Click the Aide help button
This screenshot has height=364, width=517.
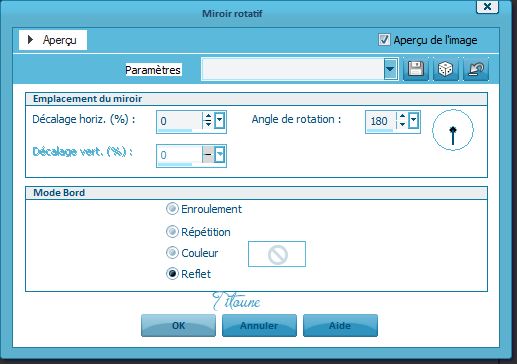click(340, 325)
